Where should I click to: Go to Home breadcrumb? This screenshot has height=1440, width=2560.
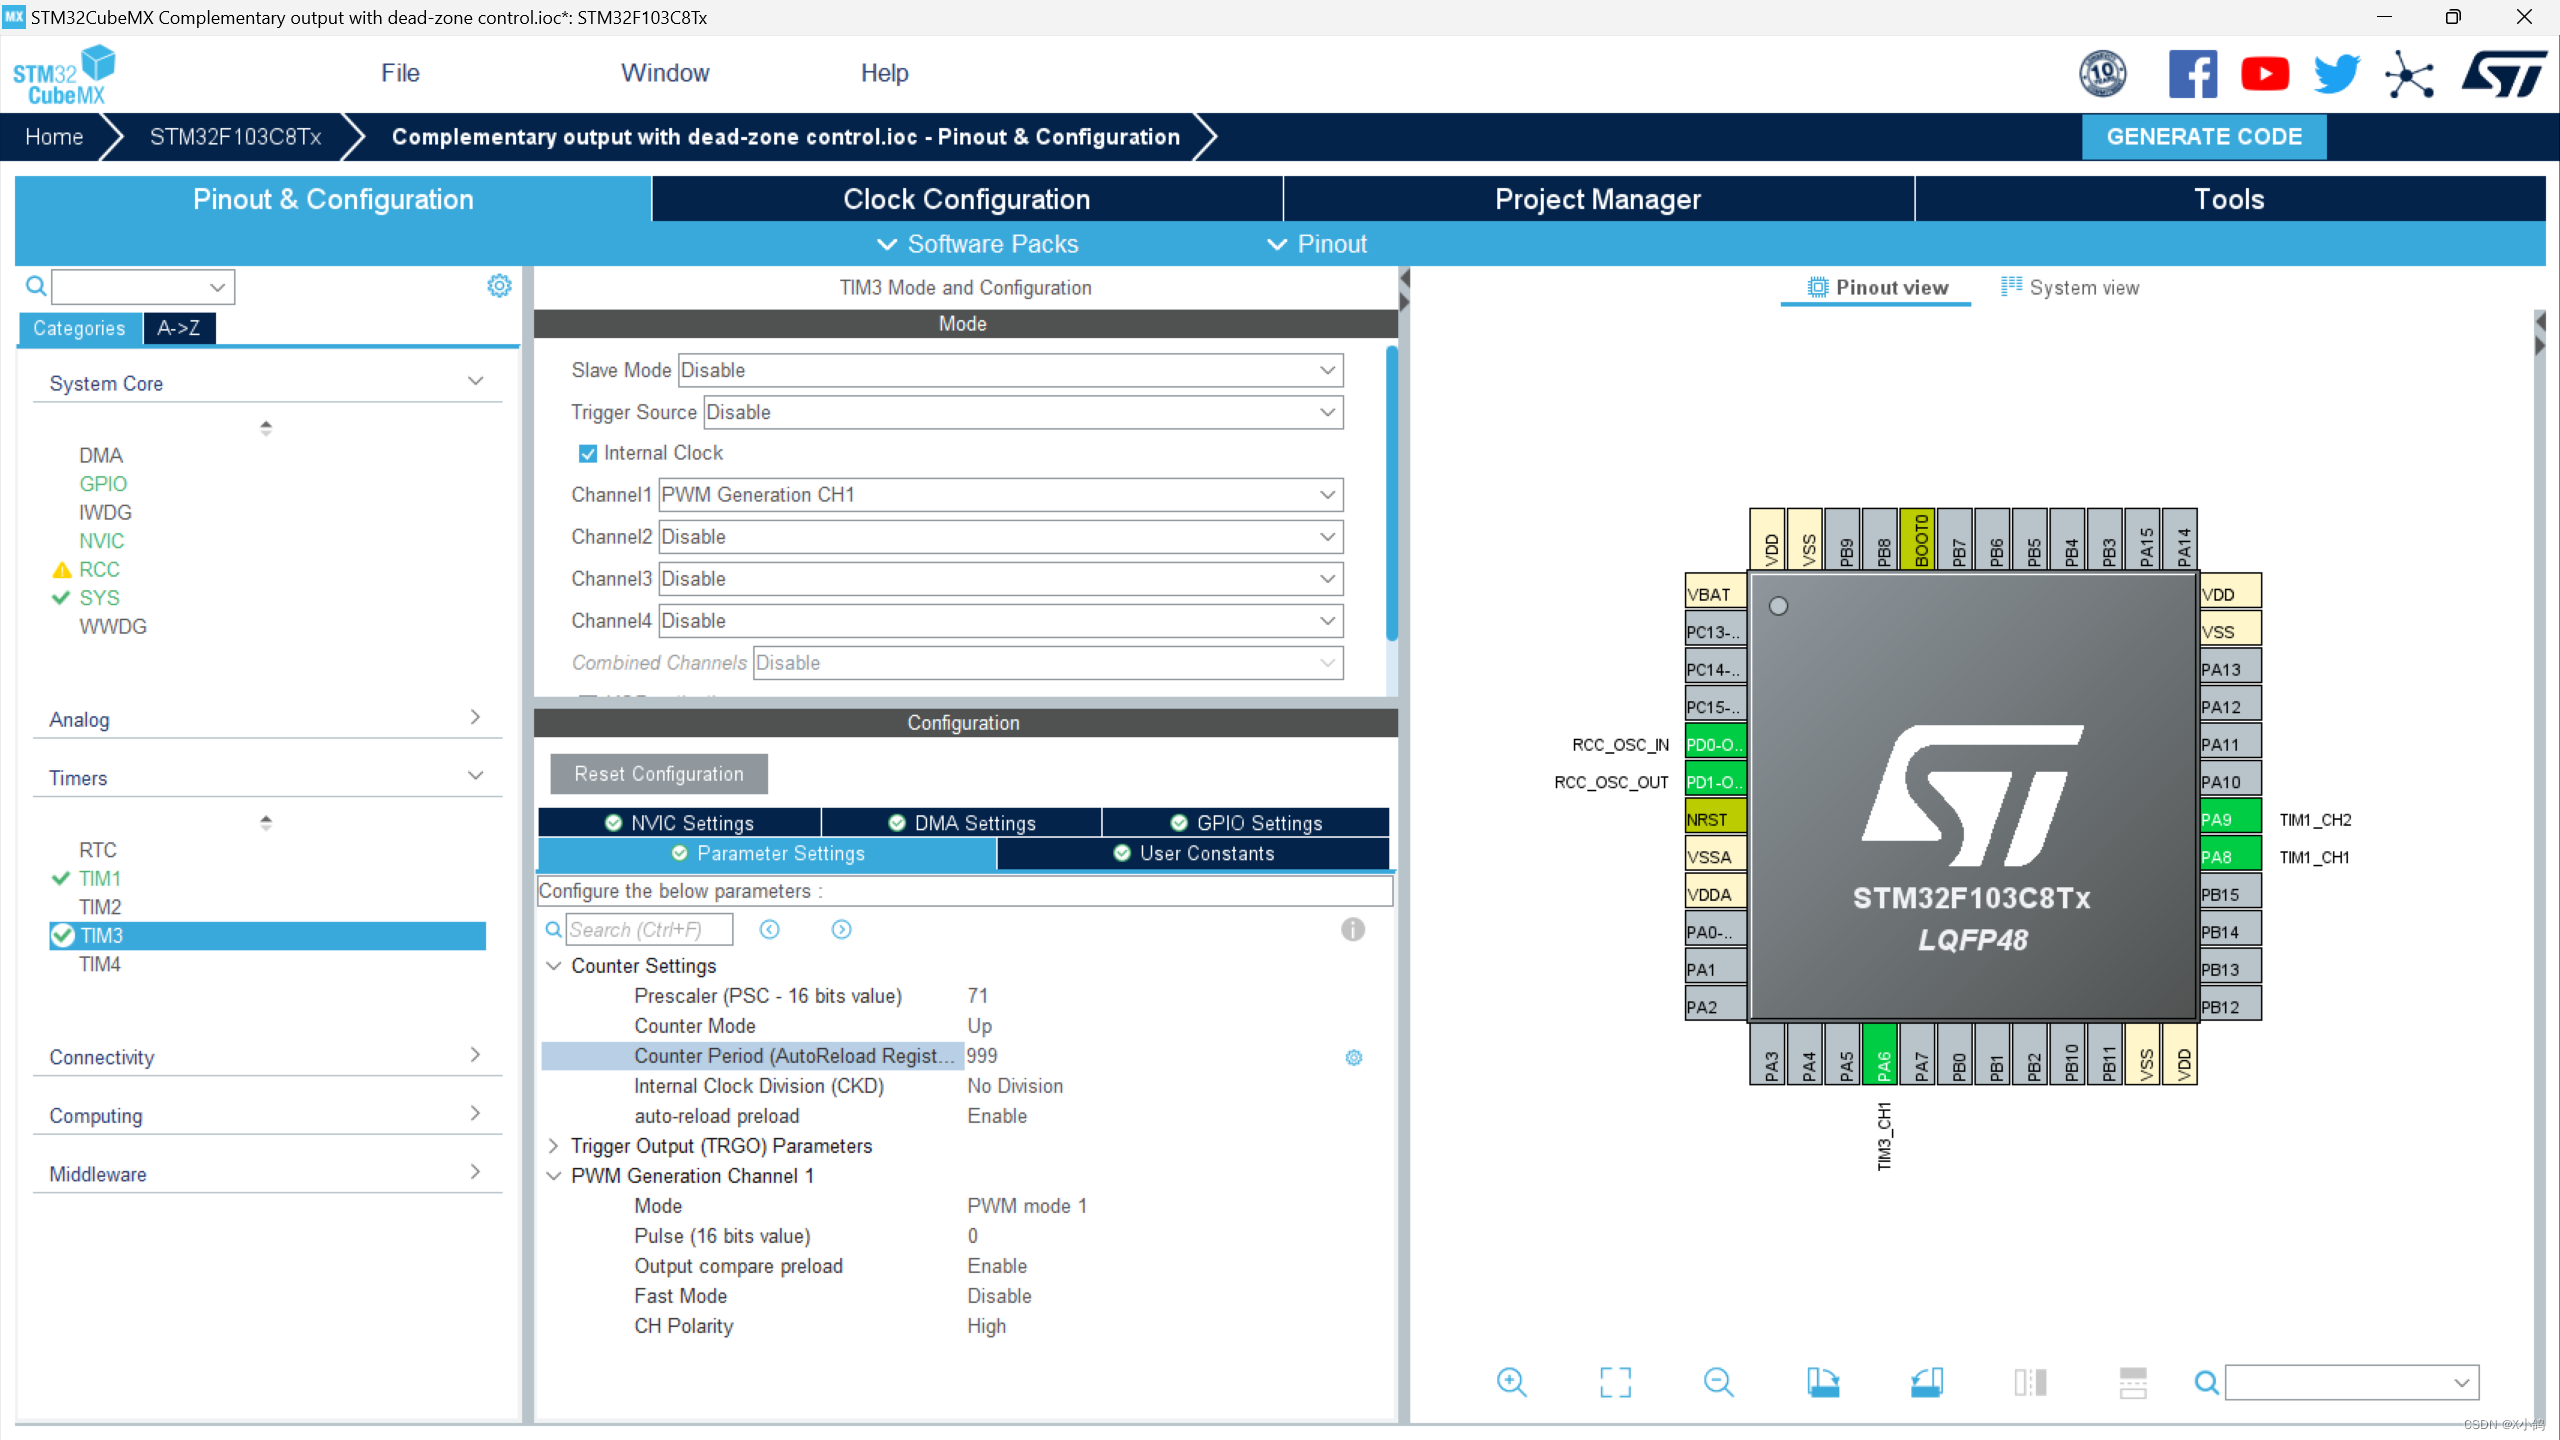(54, 137)
